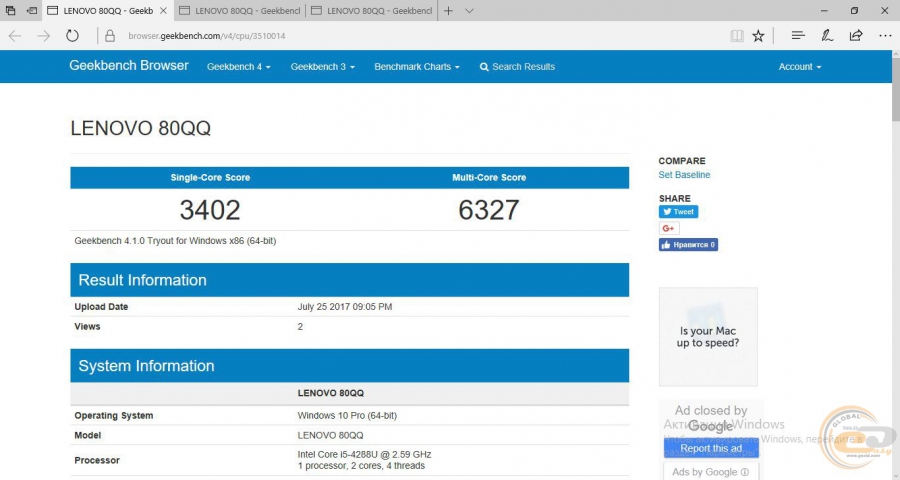Click processor 'Intel Core i5-4288U @ 2.59 GHz'
The height and width of the screenshot is (480, 900).
click(364, 454)
